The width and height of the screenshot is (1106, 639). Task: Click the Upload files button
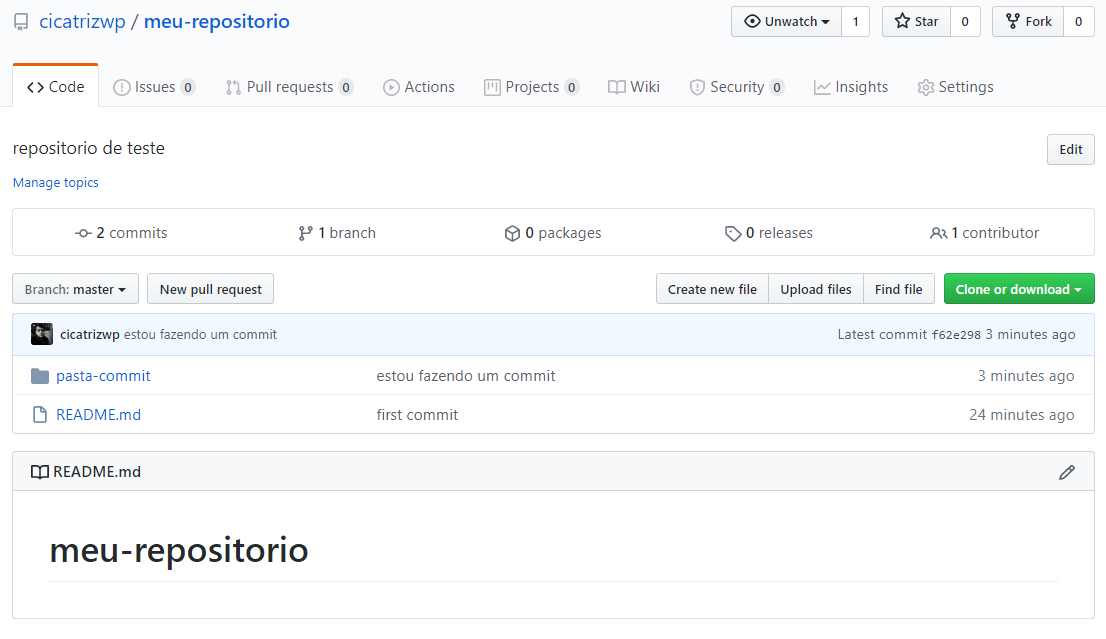(x=816, y=289)
